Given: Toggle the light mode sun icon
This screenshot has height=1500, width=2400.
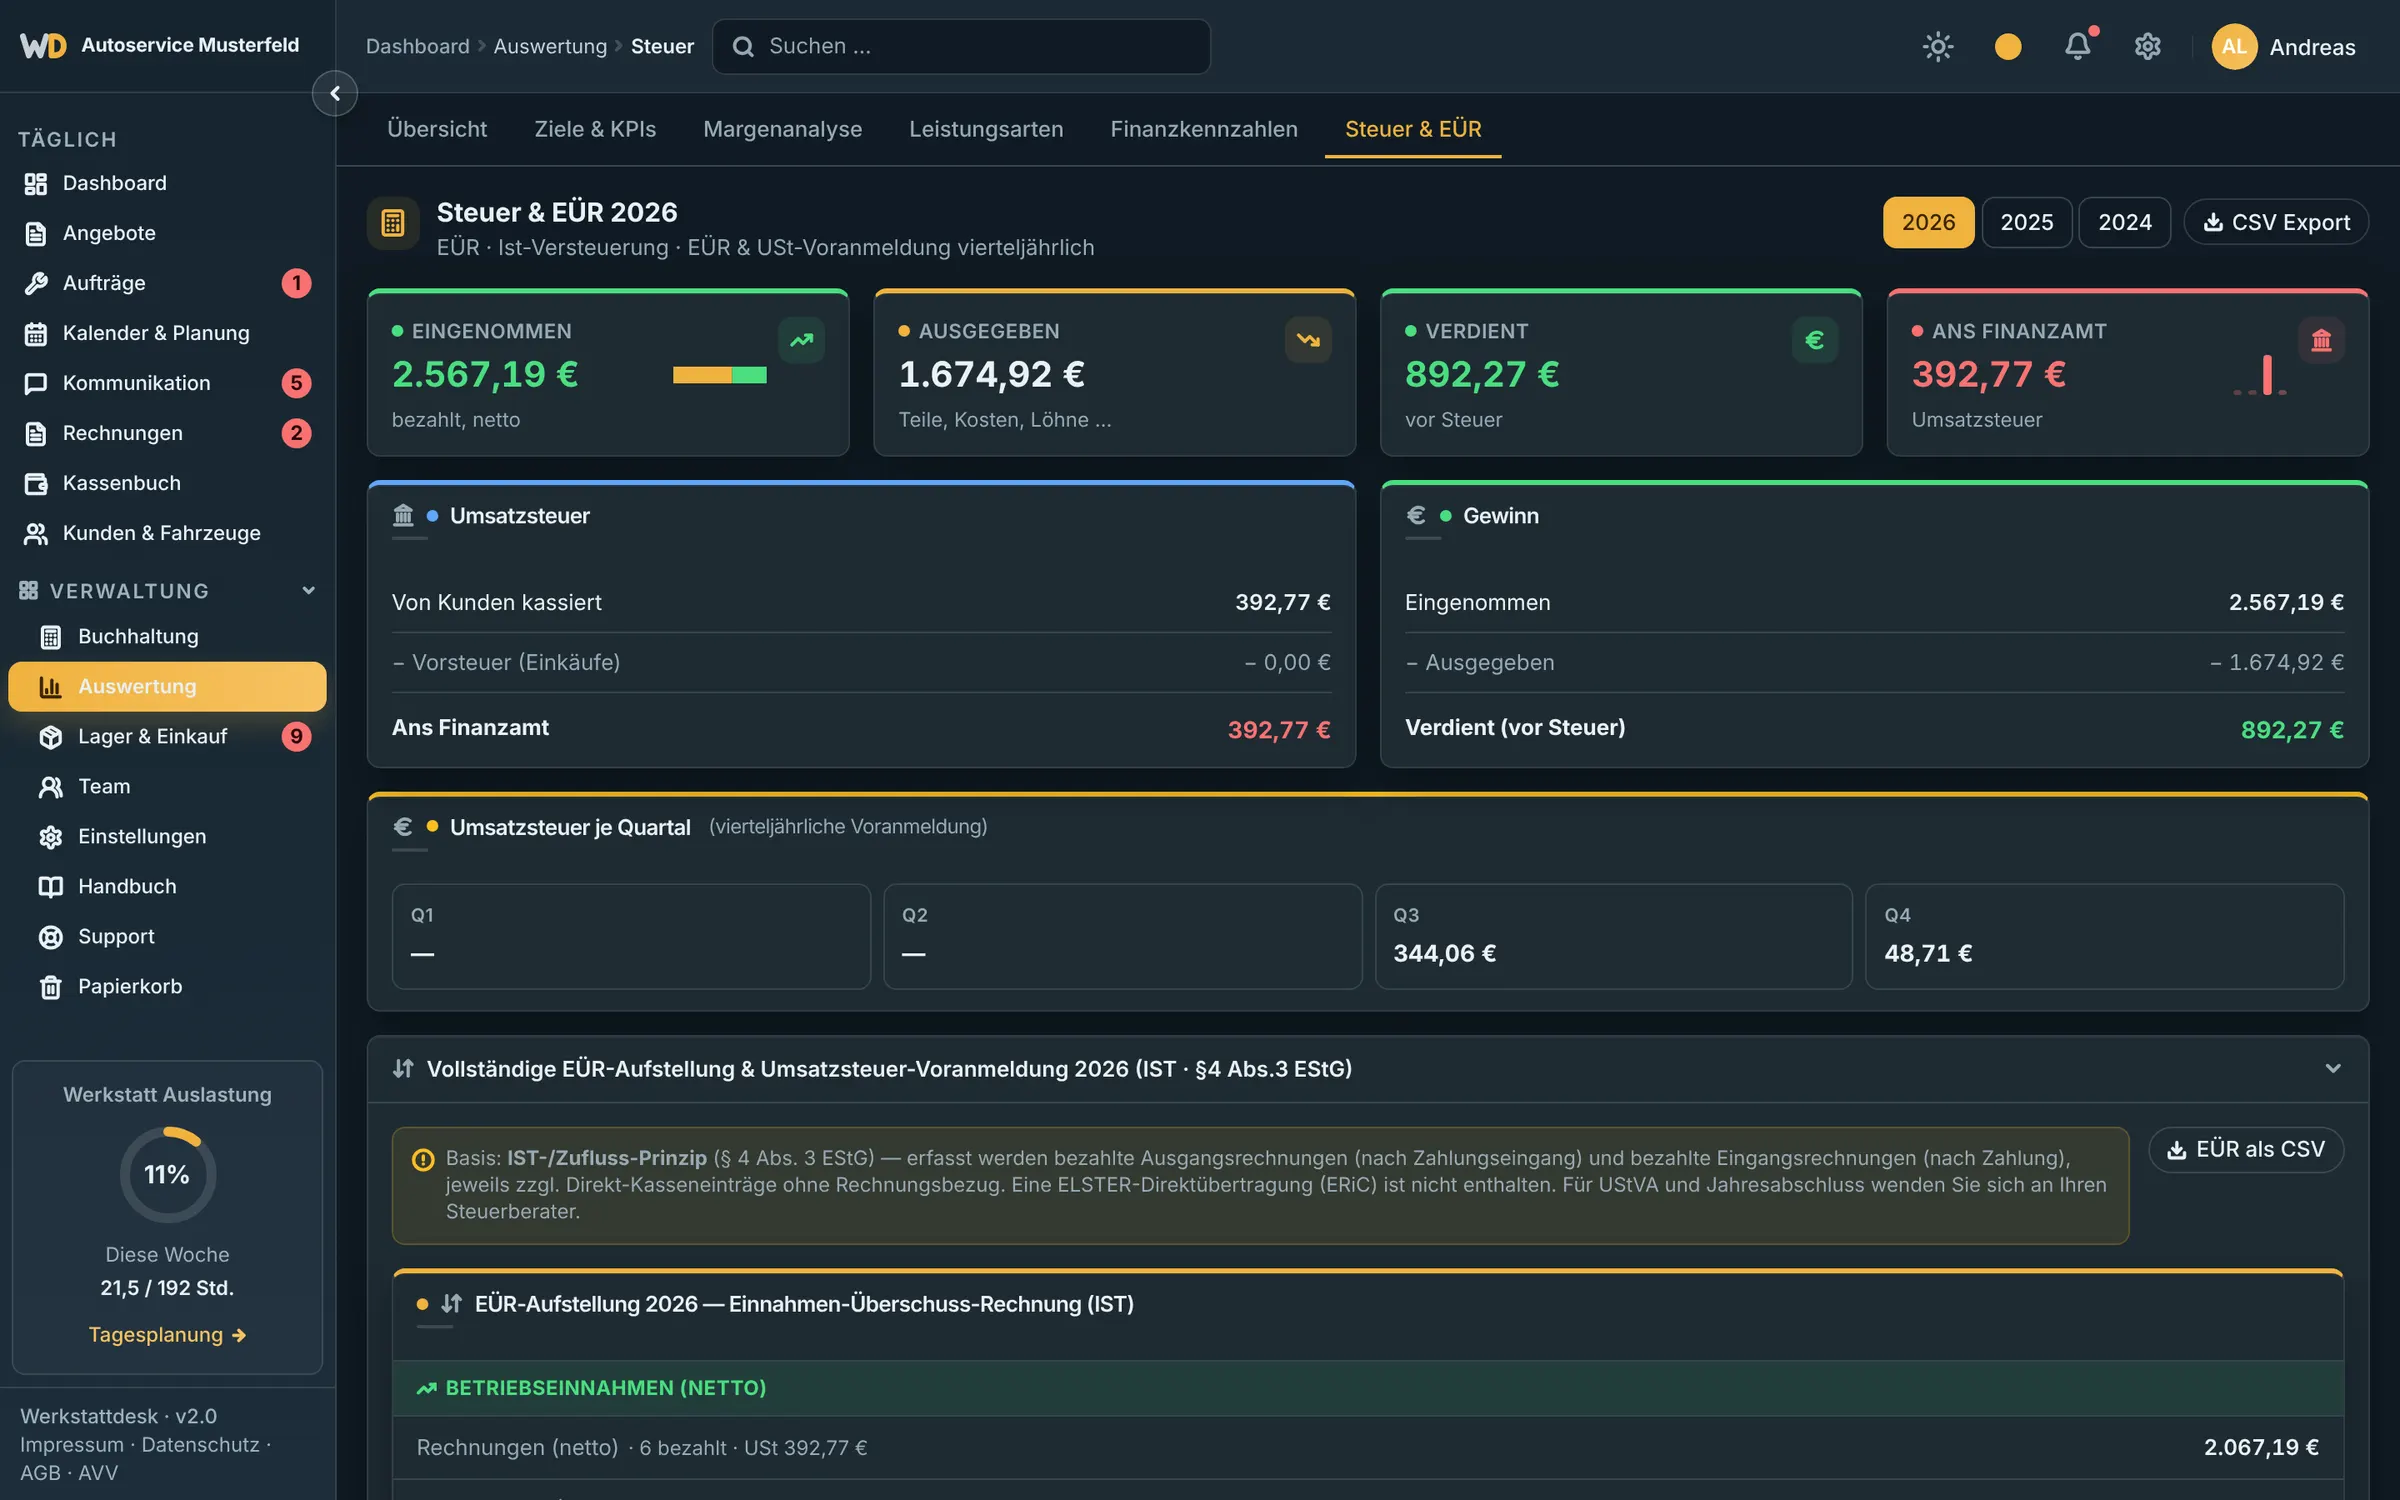Looking at the screenshot, I should 1938,47.
